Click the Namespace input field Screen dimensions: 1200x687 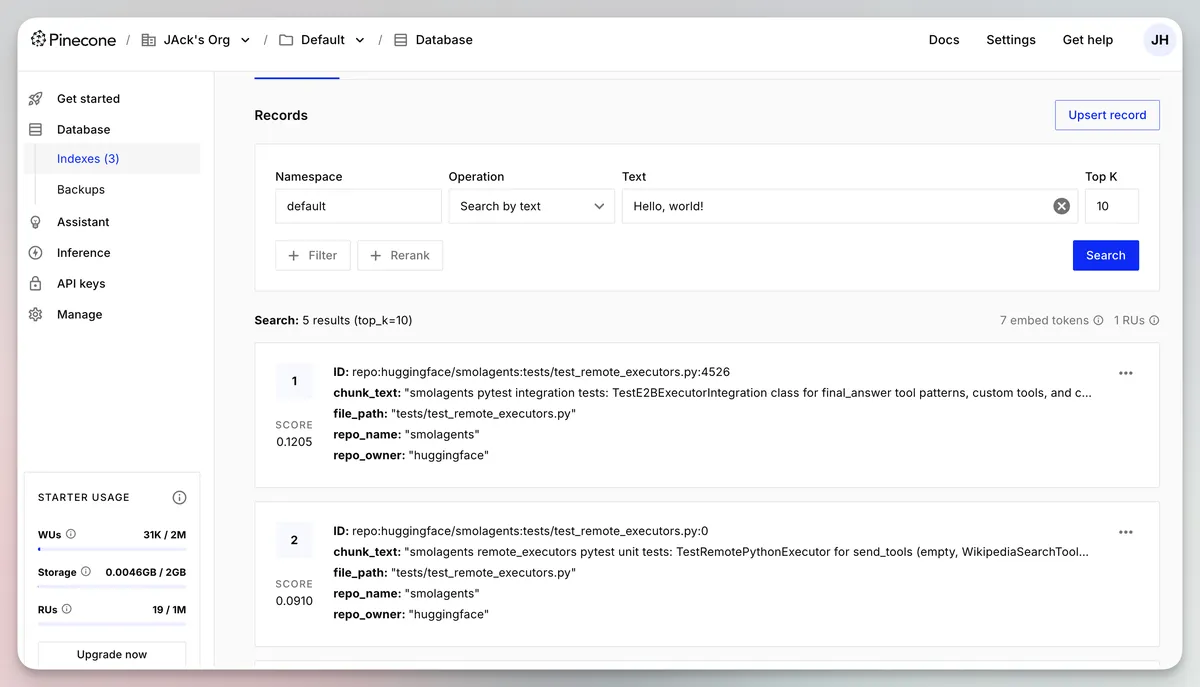pos(357,206)
